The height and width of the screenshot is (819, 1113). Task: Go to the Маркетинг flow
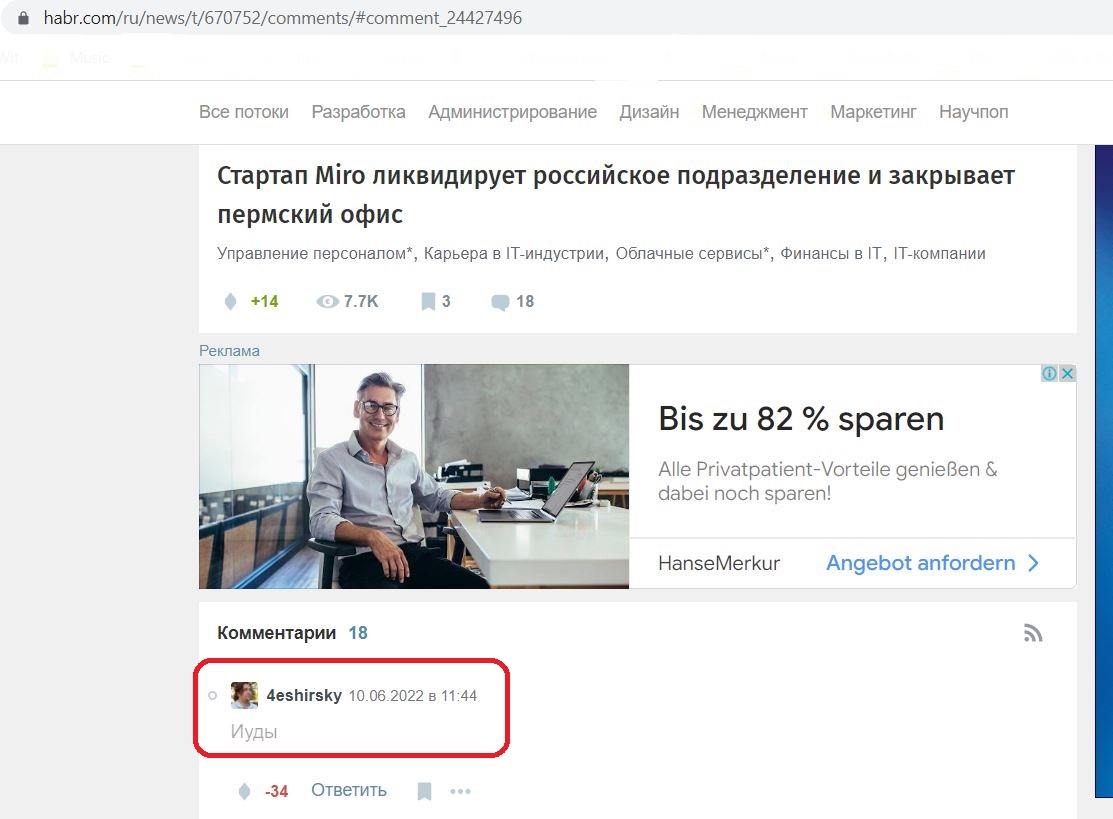click(873, 112)
